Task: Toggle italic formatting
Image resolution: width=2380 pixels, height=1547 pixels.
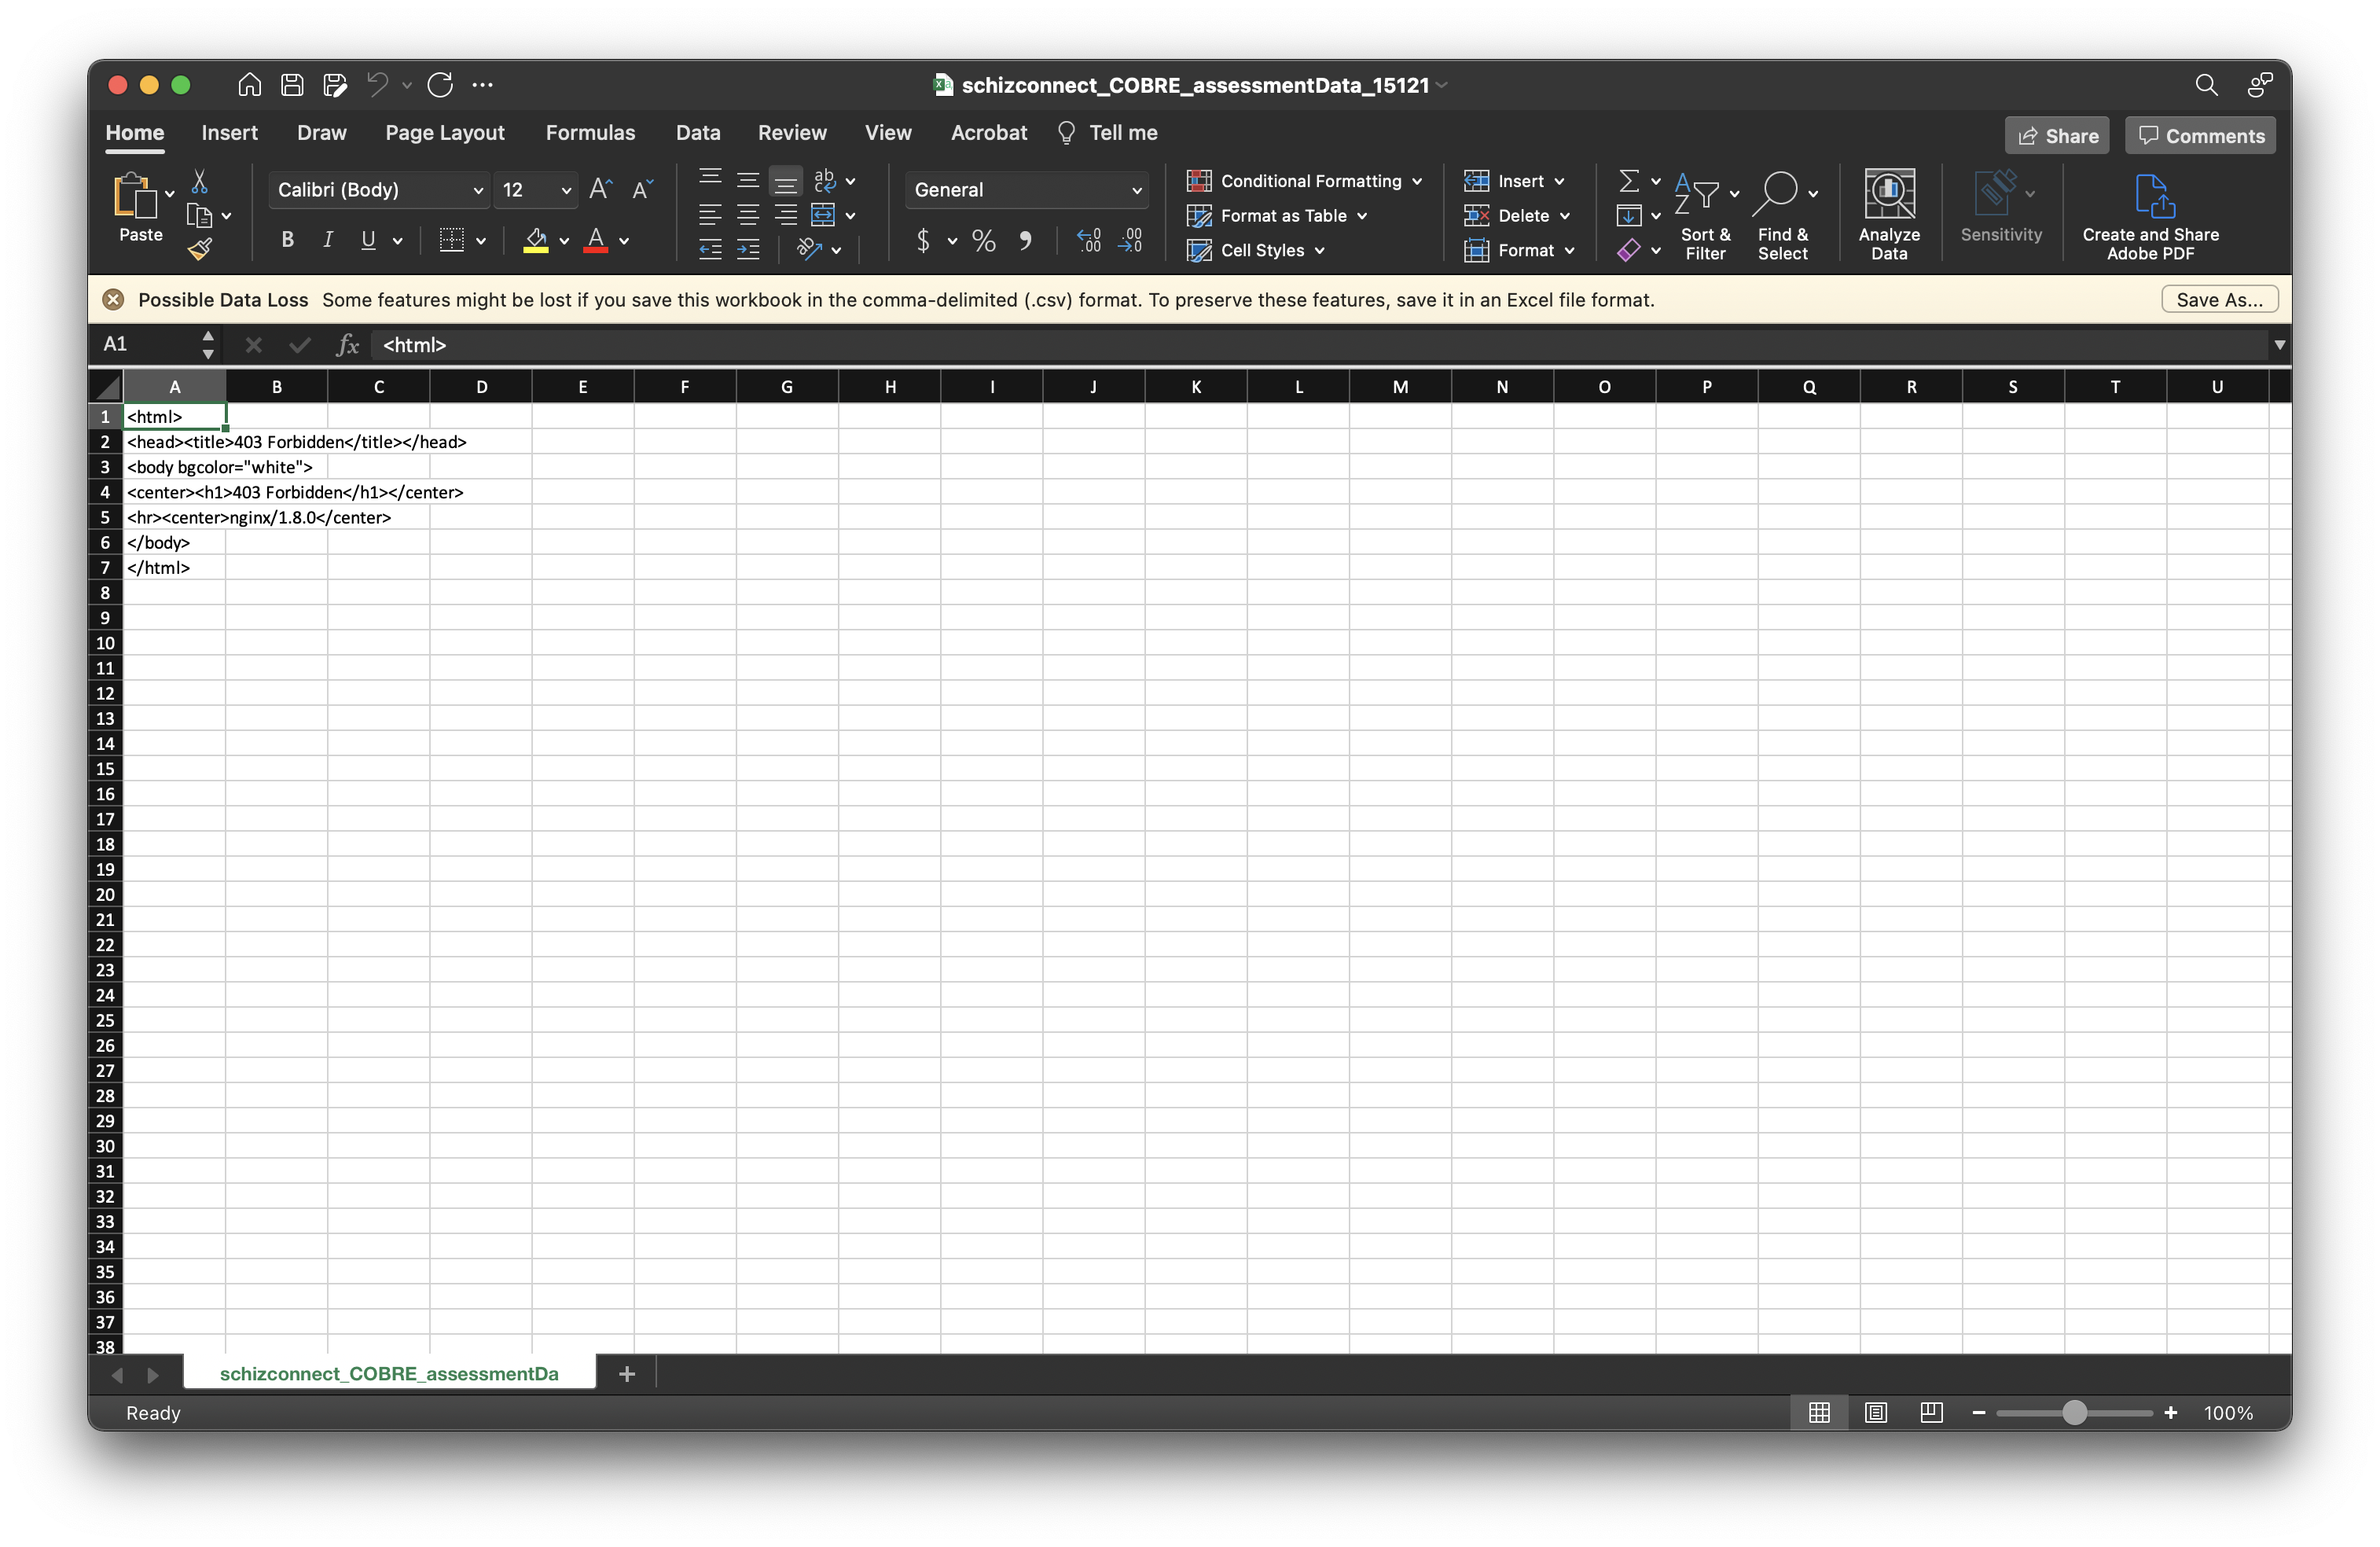Action: [x=327, y=240]
